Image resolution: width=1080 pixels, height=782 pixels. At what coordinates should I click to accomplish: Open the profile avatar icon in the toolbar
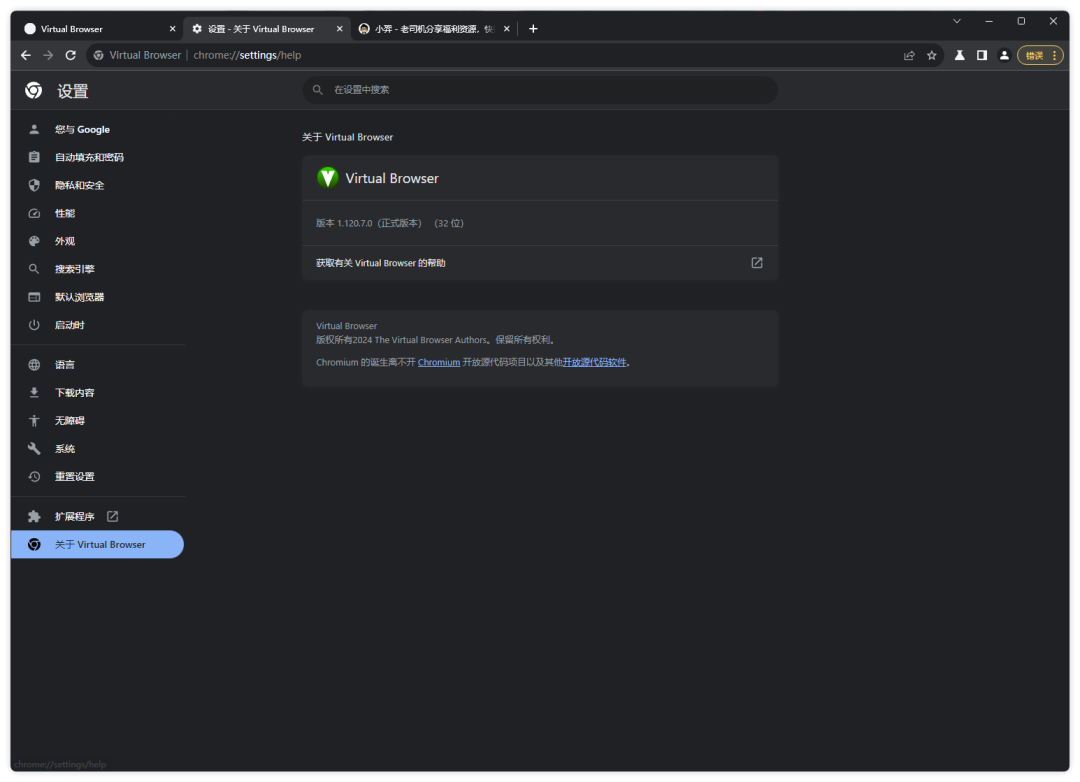pos(1004,55)
